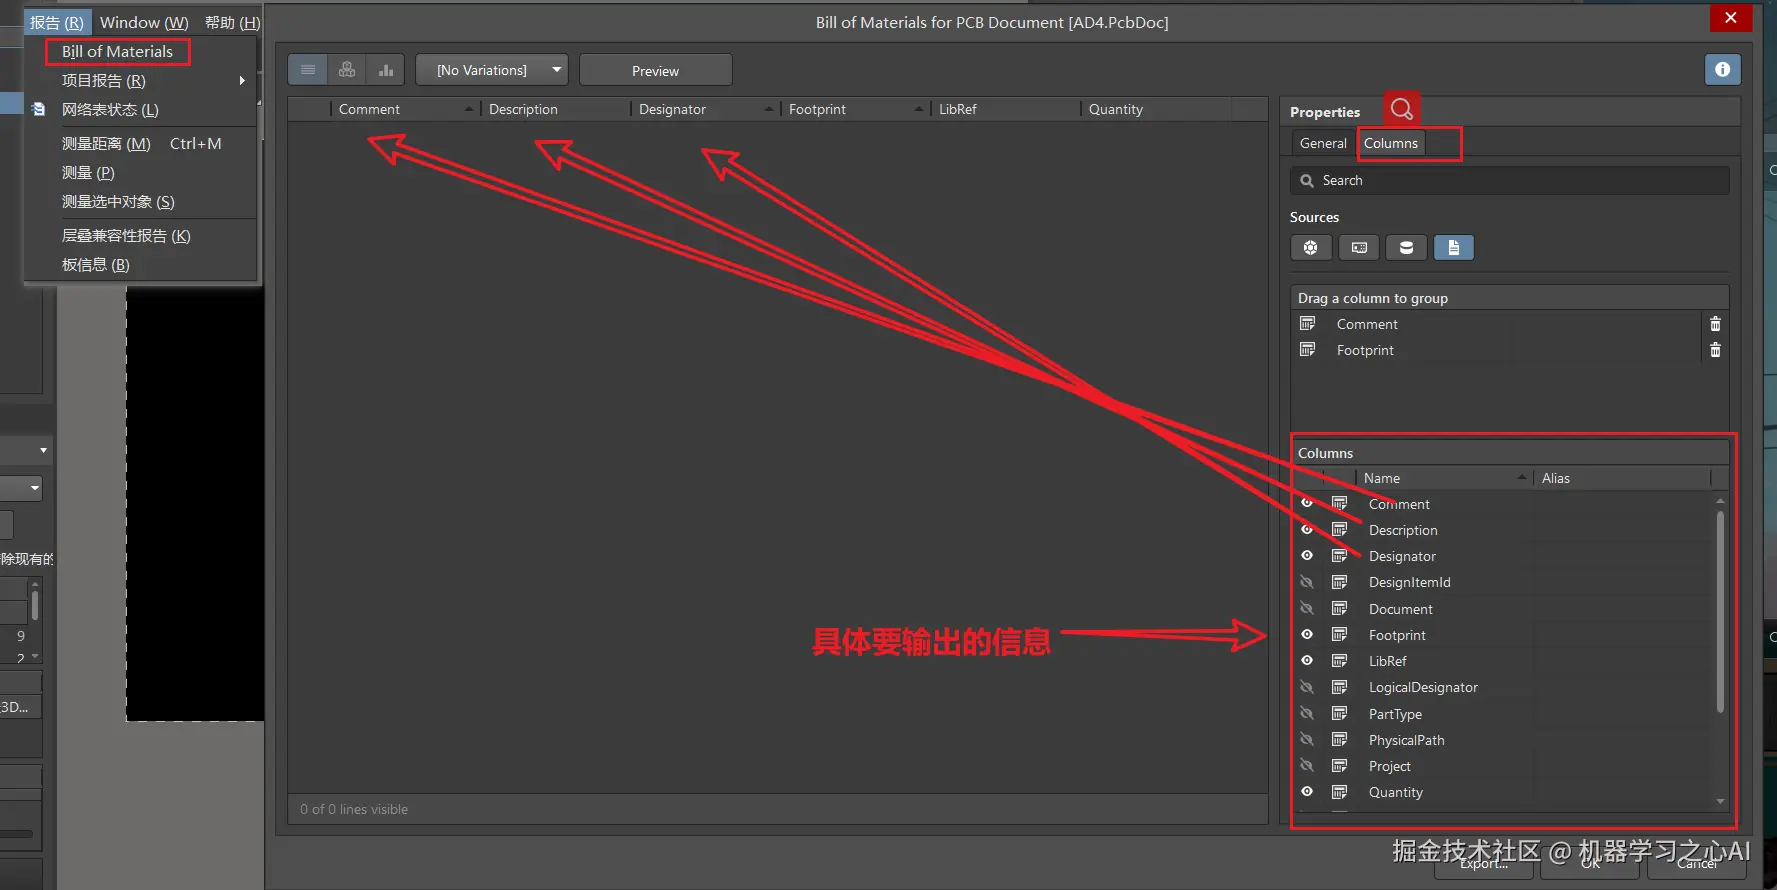Click the Footprint grouping column icon

pyautogui.click(x=1307, y=349)
